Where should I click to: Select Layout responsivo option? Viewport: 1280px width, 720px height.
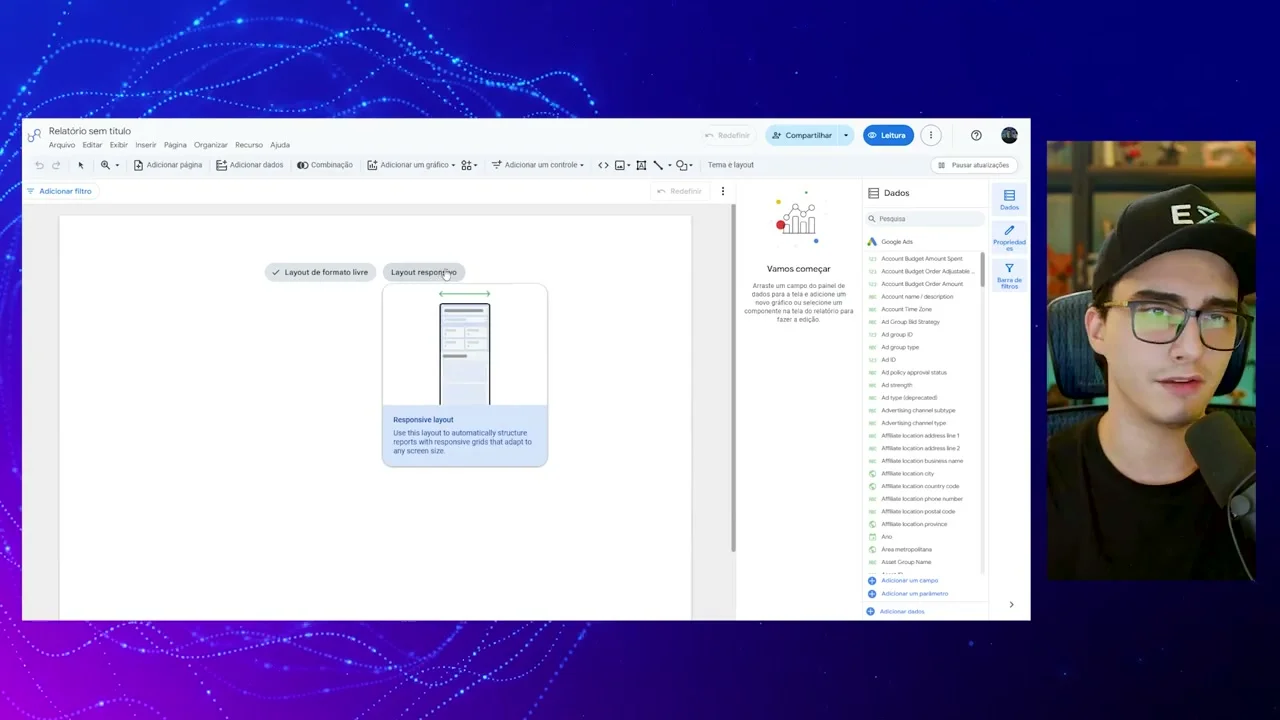(x=423, y=272)
